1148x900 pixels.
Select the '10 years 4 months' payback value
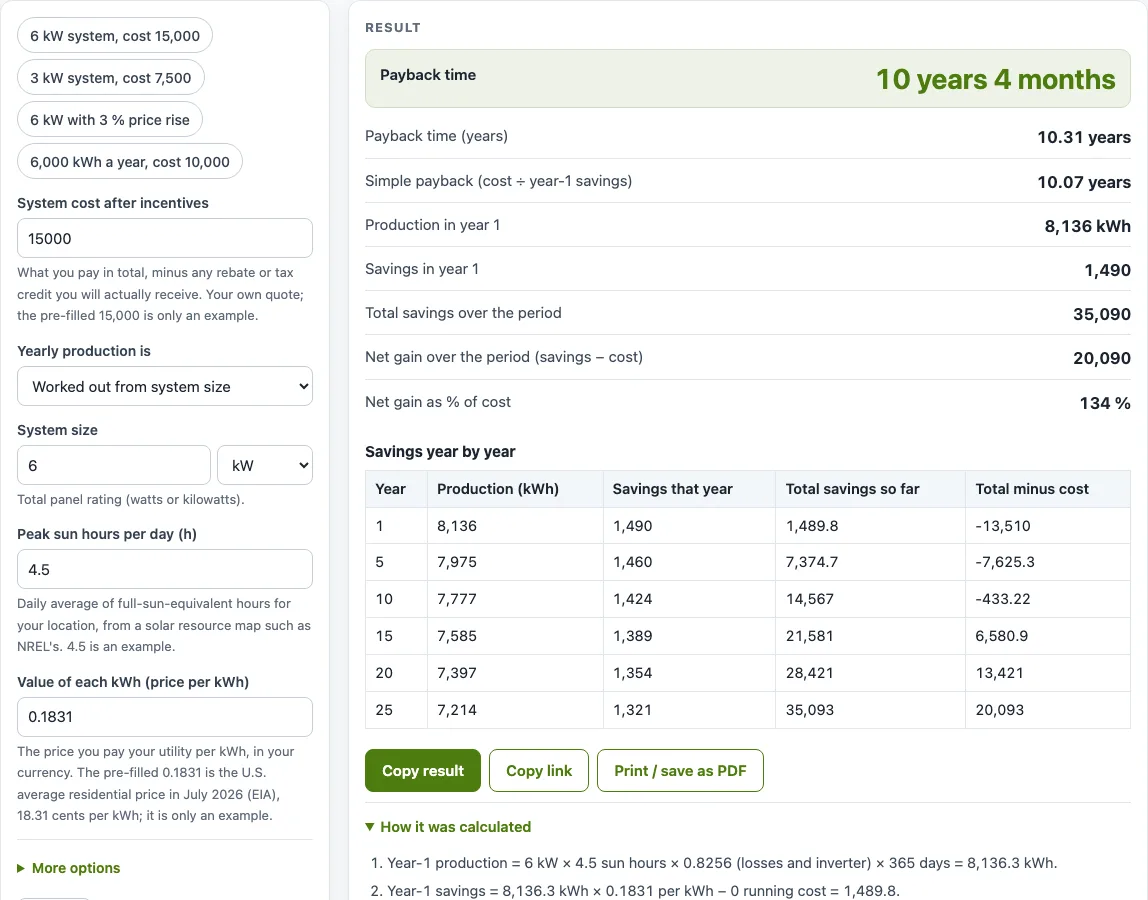coord(996,79)
